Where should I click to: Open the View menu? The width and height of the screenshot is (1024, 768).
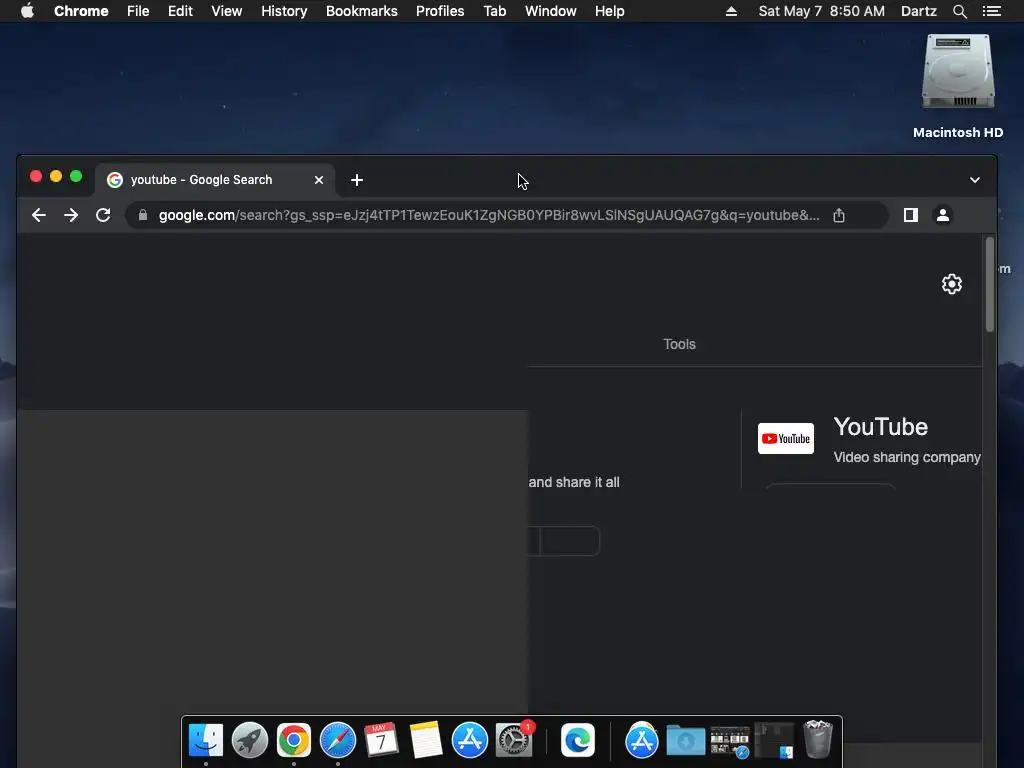click(227, 11)
